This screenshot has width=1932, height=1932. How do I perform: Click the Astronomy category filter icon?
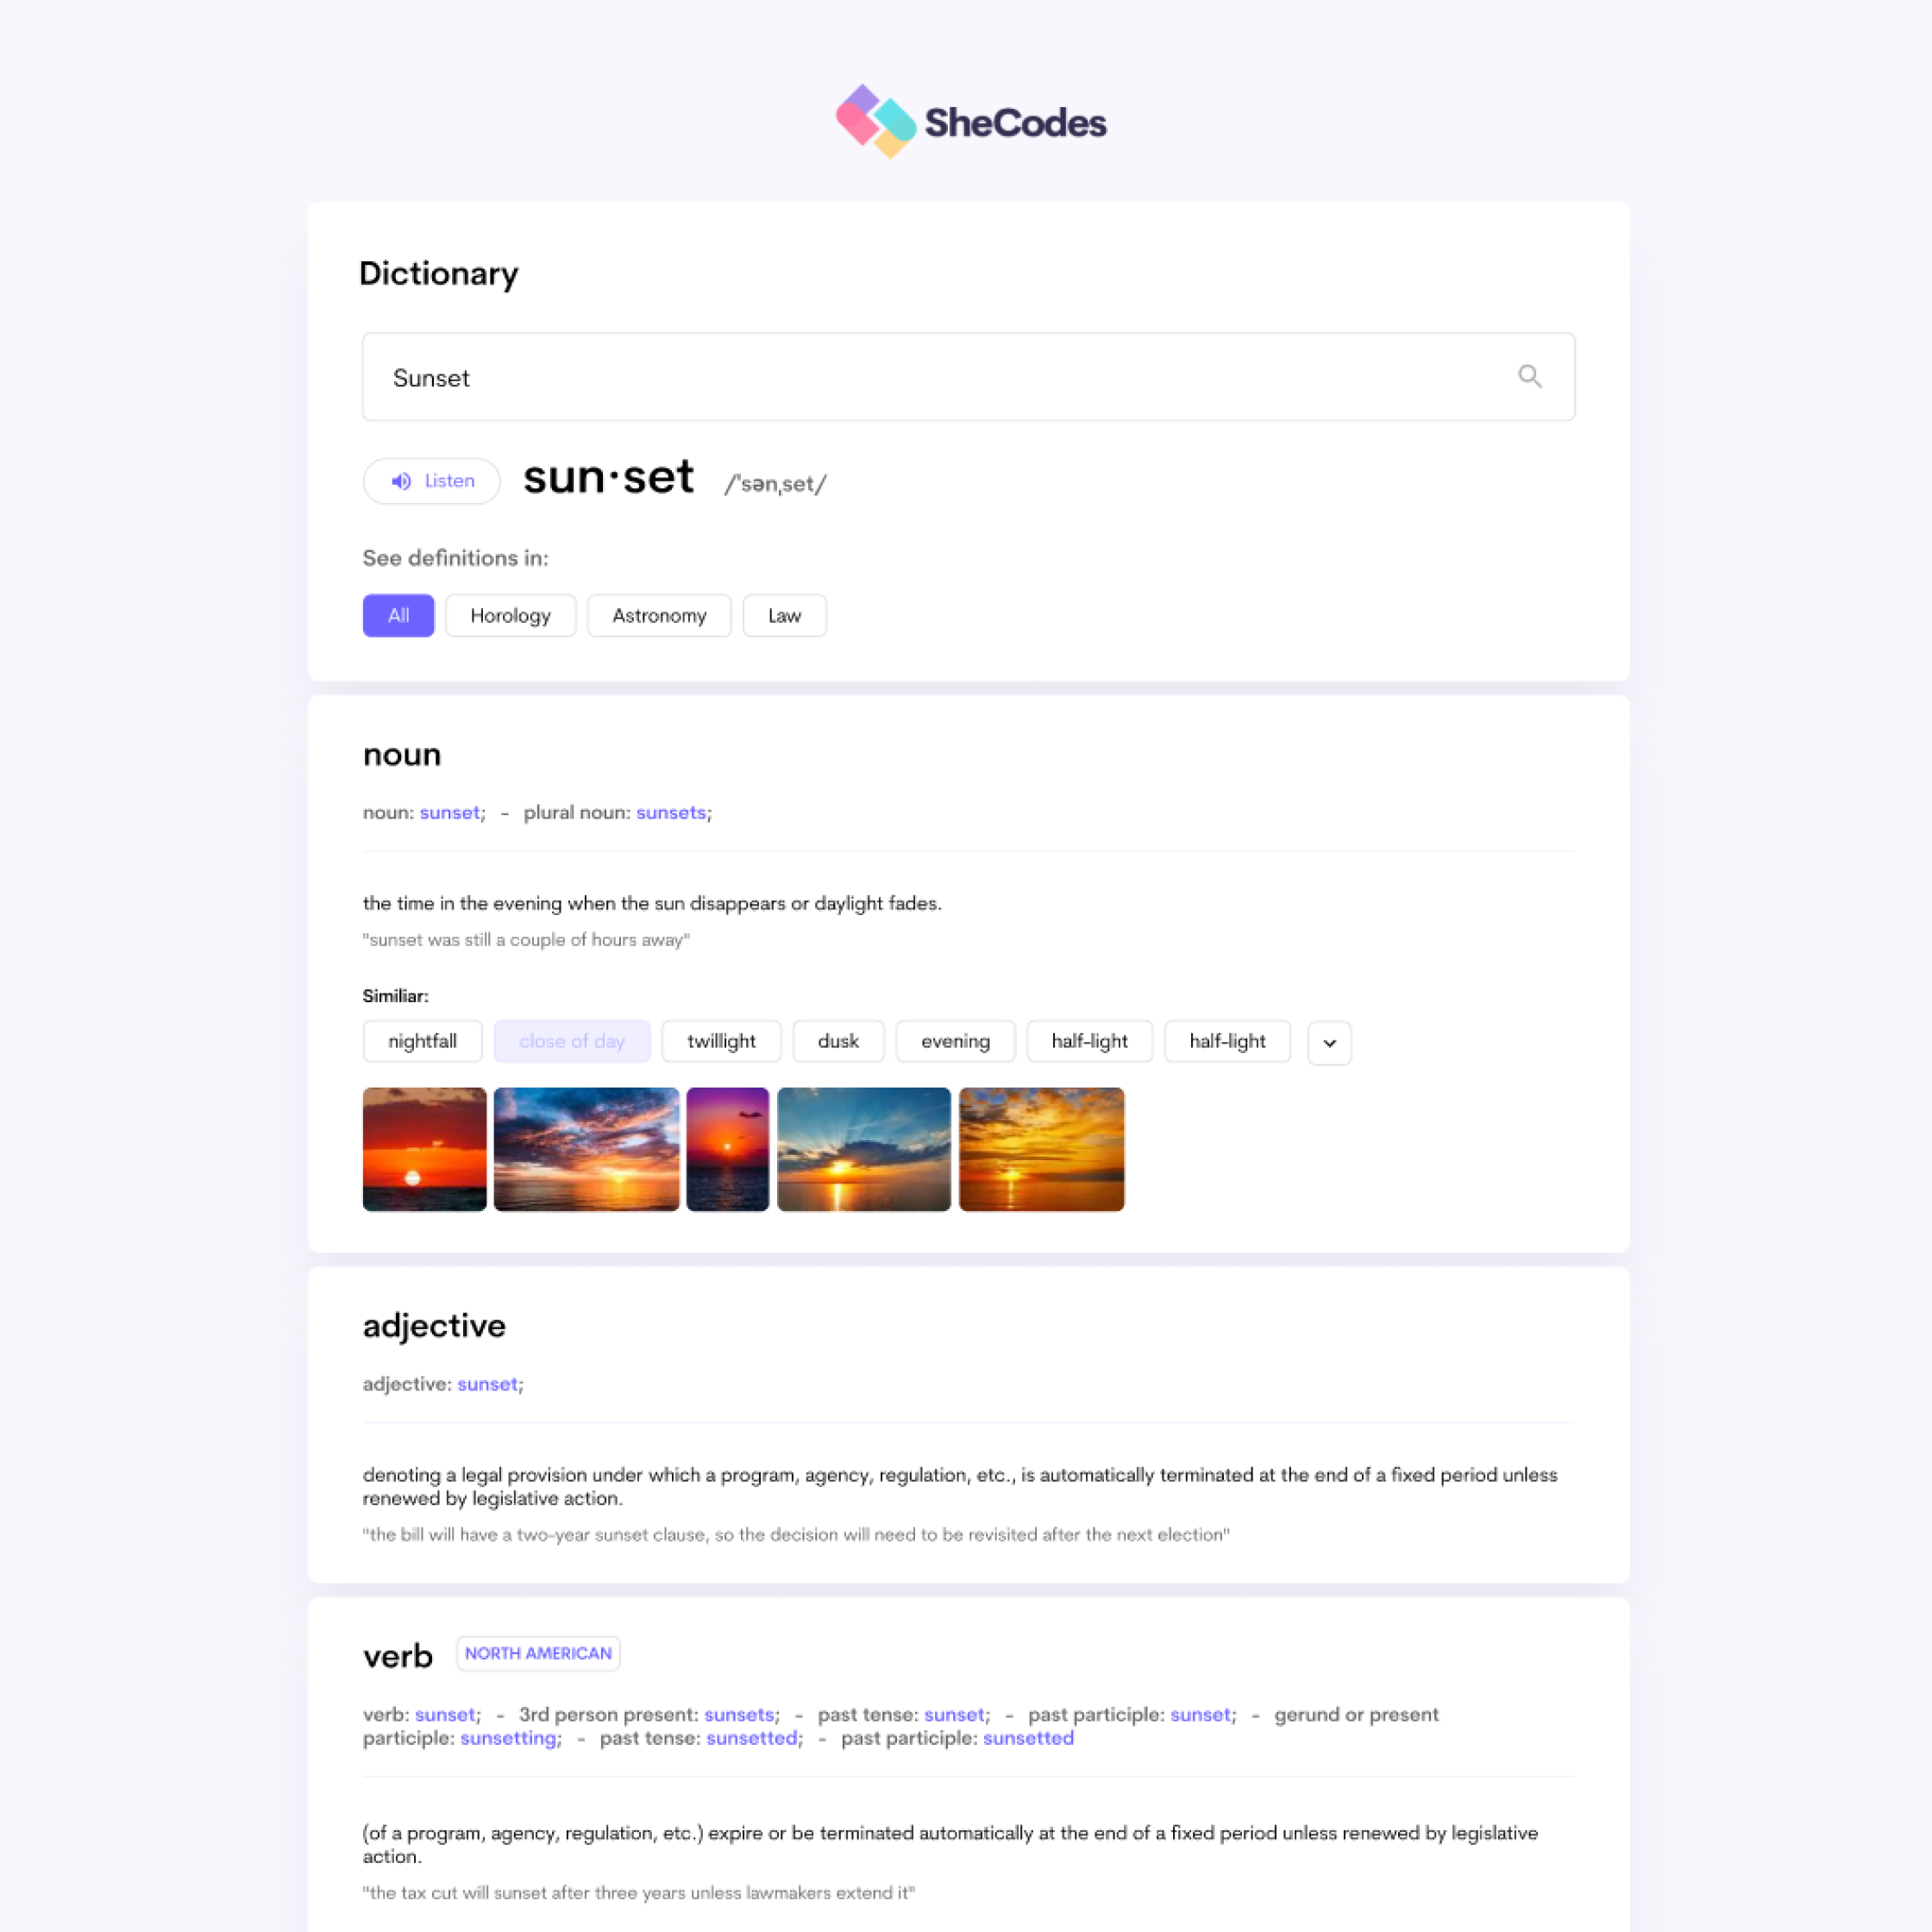click(x=658, y=616)
